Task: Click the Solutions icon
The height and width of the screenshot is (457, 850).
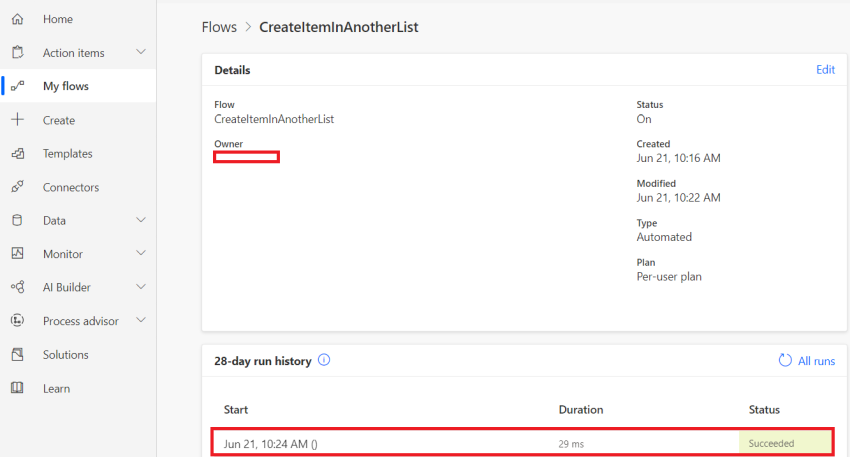Action: [17, 355]
